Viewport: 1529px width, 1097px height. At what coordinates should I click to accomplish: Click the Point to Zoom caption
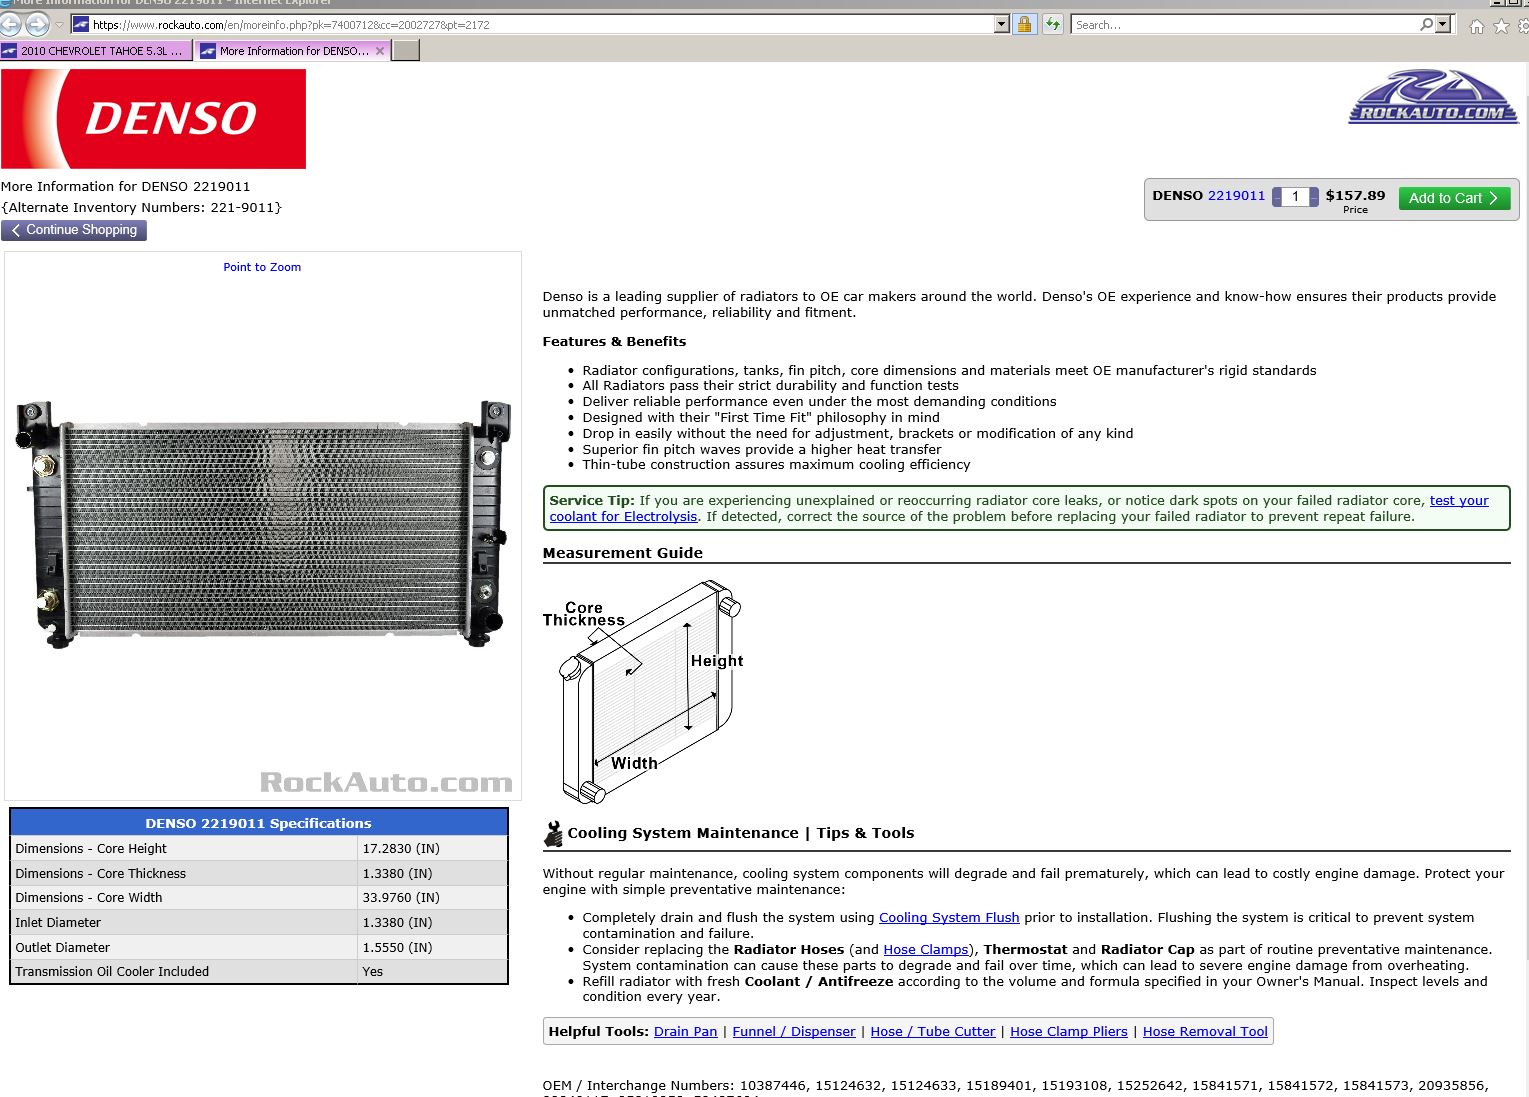coord(262,267)
